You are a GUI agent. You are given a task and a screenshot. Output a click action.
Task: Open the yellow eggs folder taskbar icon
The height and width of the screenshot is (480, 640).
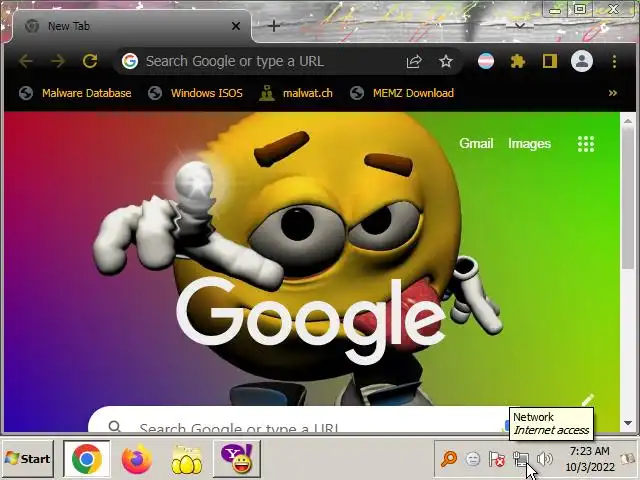pyautogui.click(x=187, y=460)
